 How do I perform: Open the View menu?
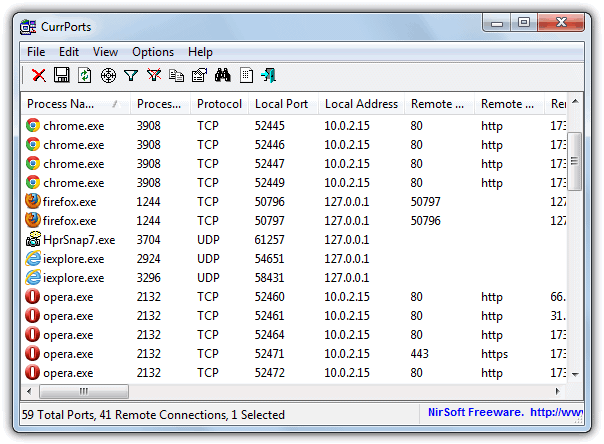point(105,52)
